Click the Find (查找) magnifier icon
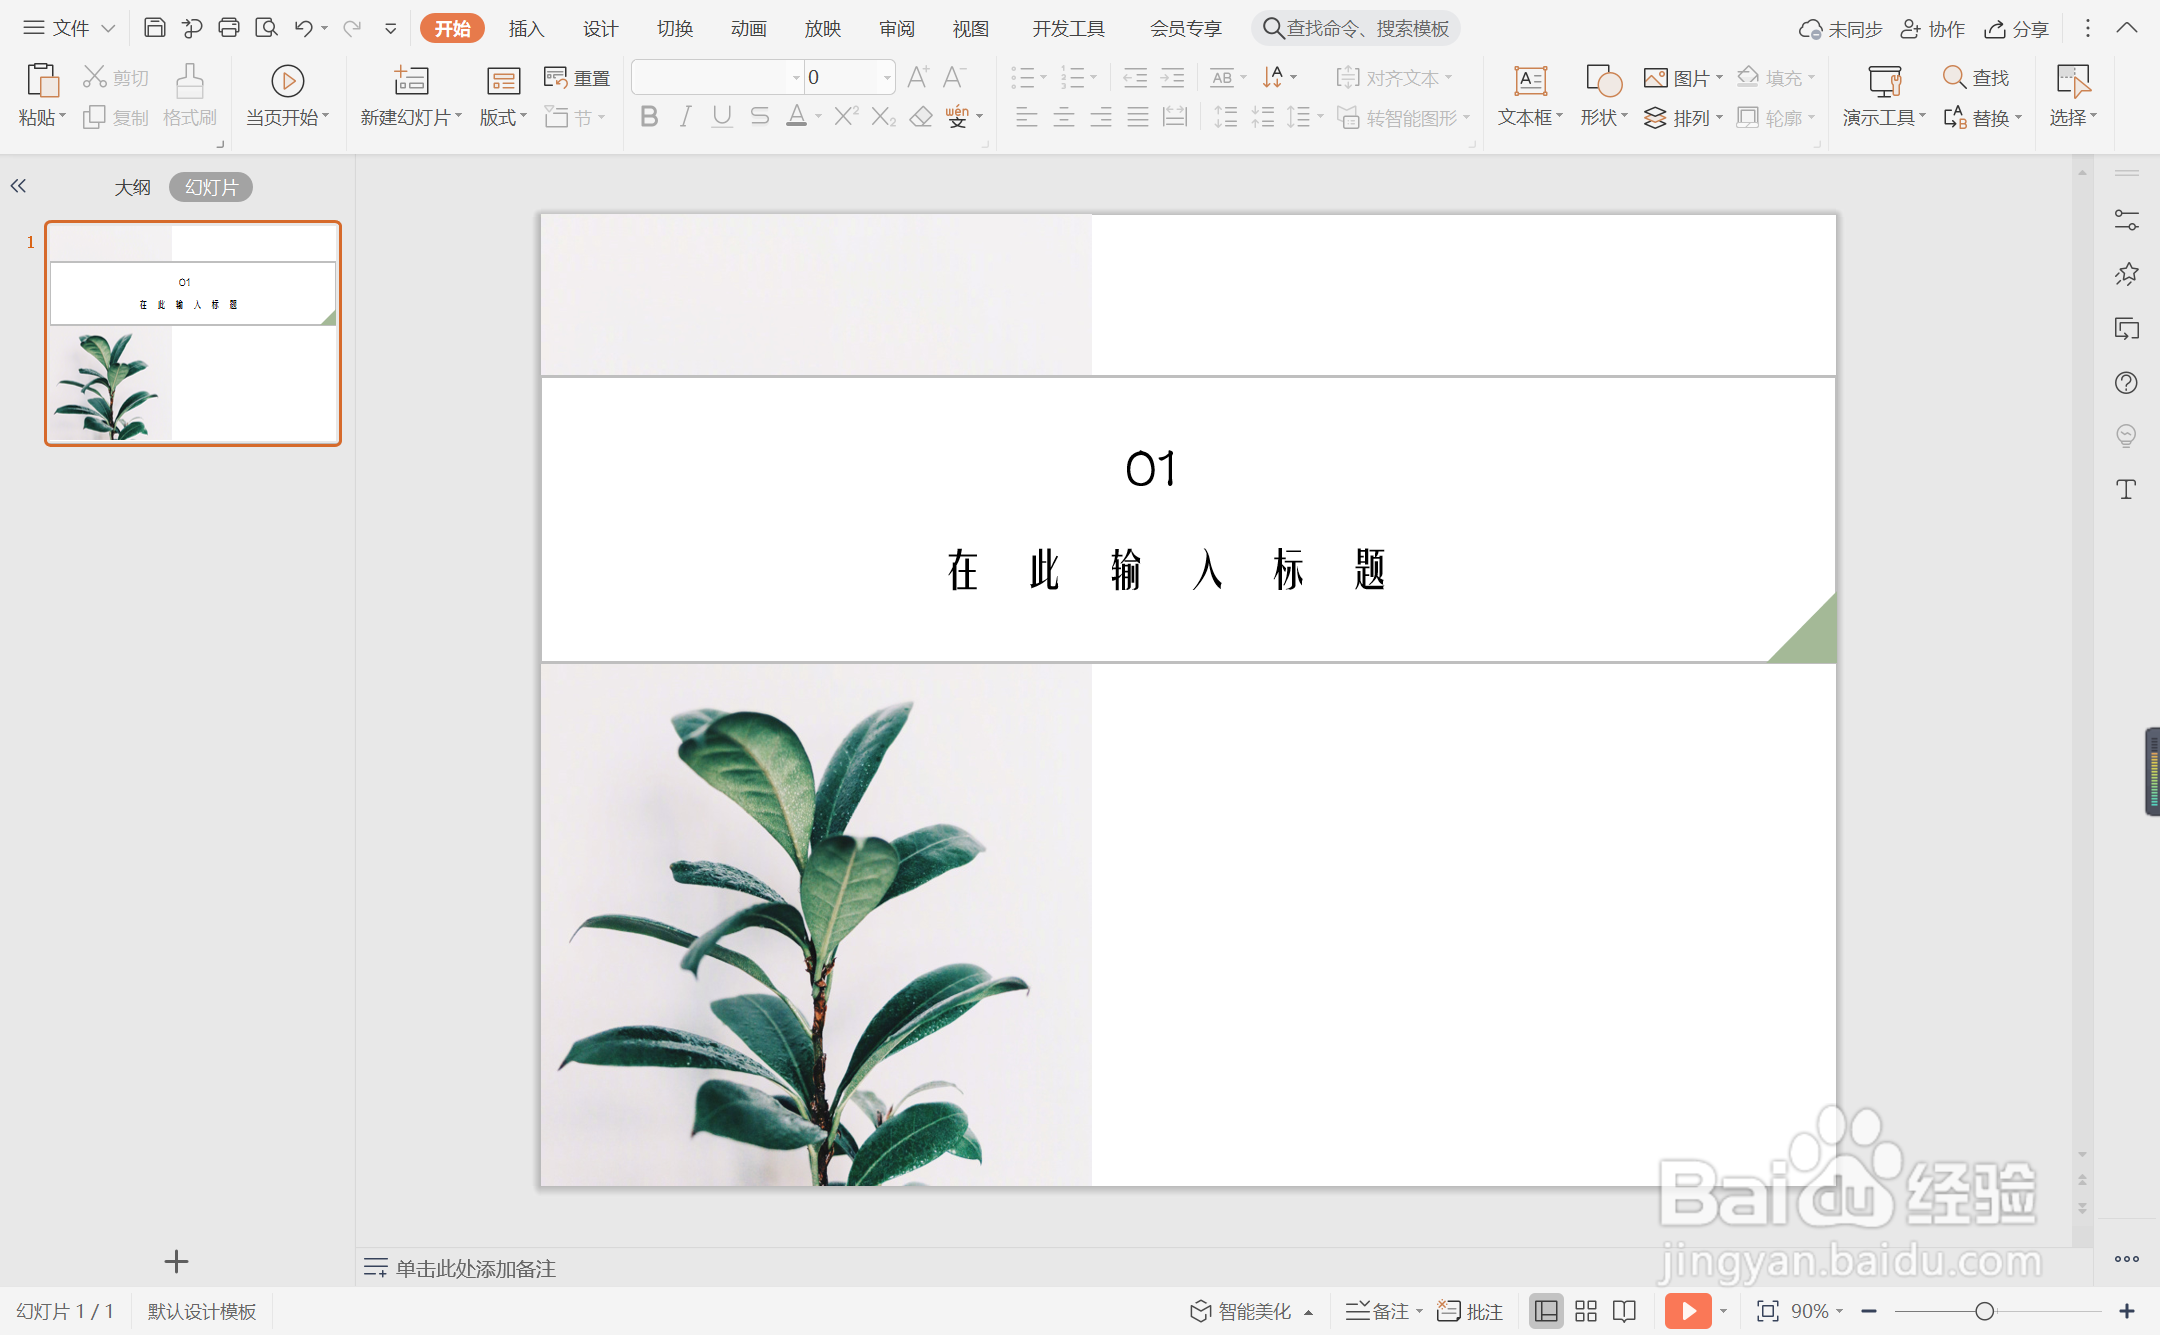Screen dimensions: 2160x1335 tap(1954, 77)
